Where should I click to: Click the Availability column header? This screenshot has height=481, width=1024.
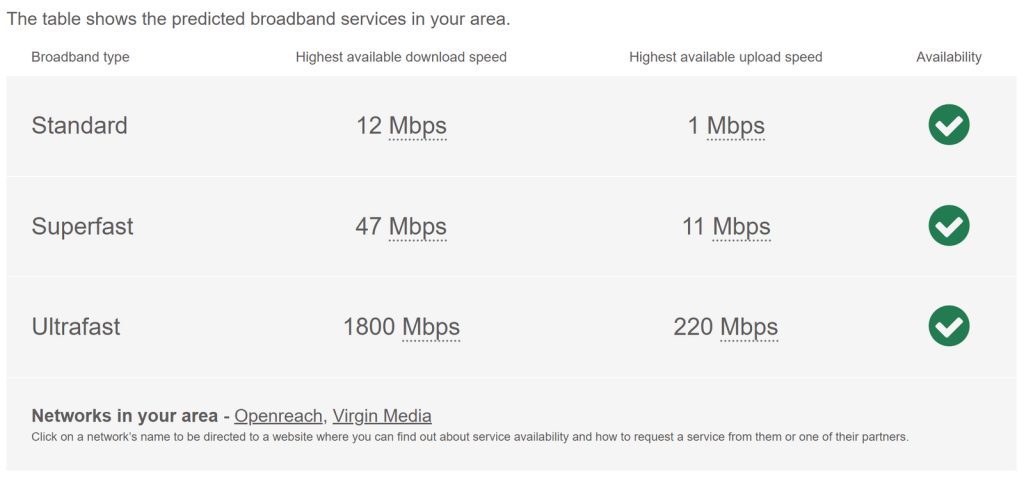point(948,57)
